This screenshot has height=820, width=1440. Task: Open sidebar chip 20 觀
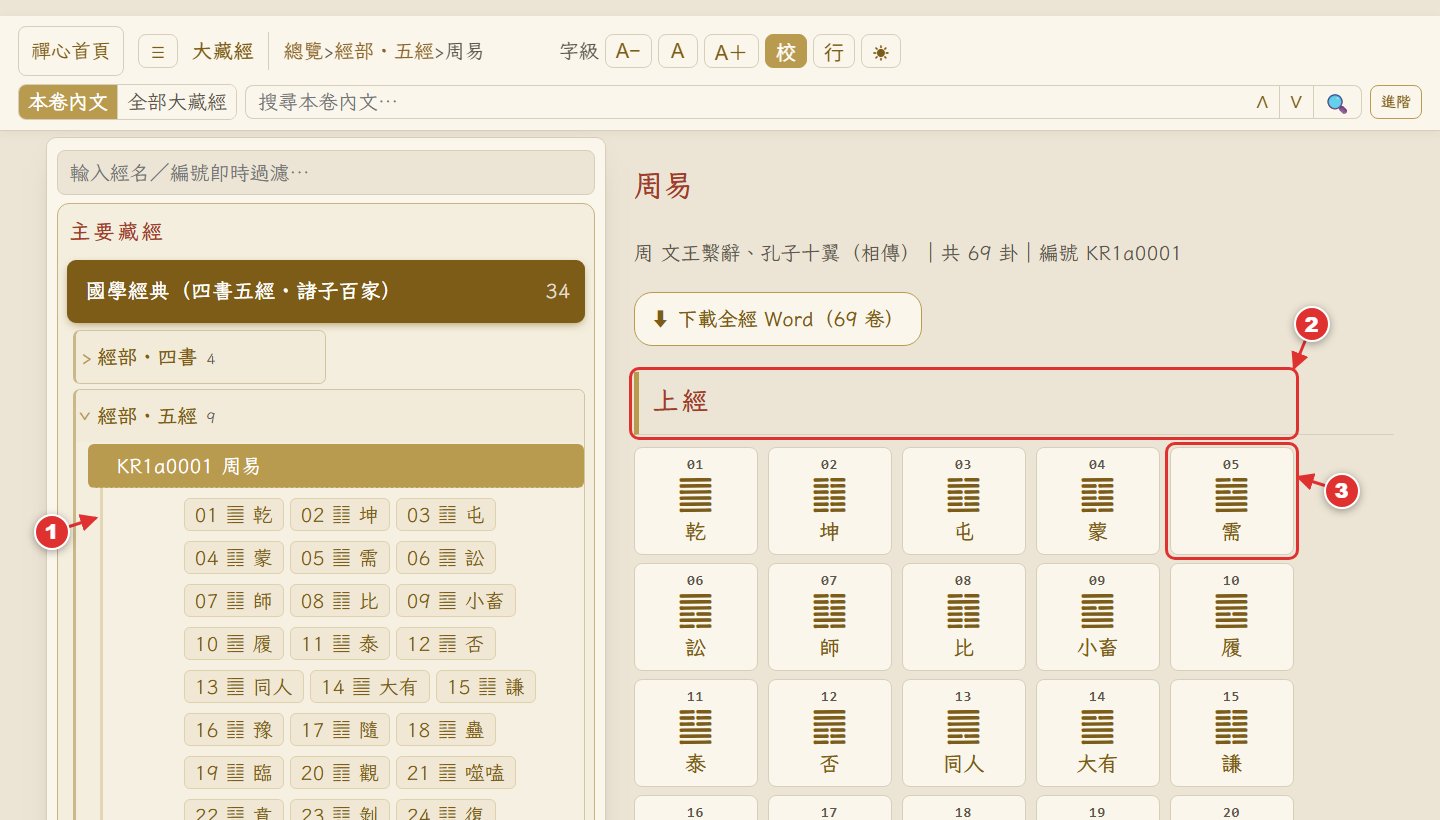tap(340, 773)
